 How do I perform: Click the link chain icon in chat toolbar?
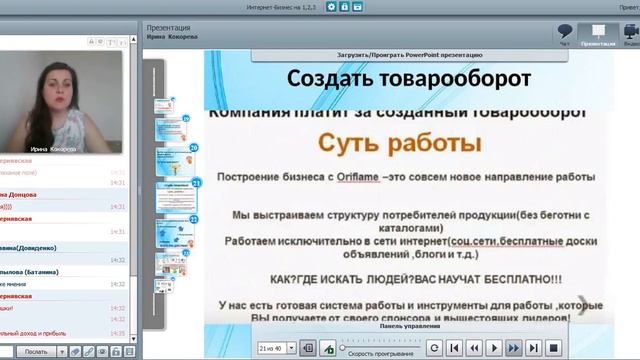click(x=89, y=351)
